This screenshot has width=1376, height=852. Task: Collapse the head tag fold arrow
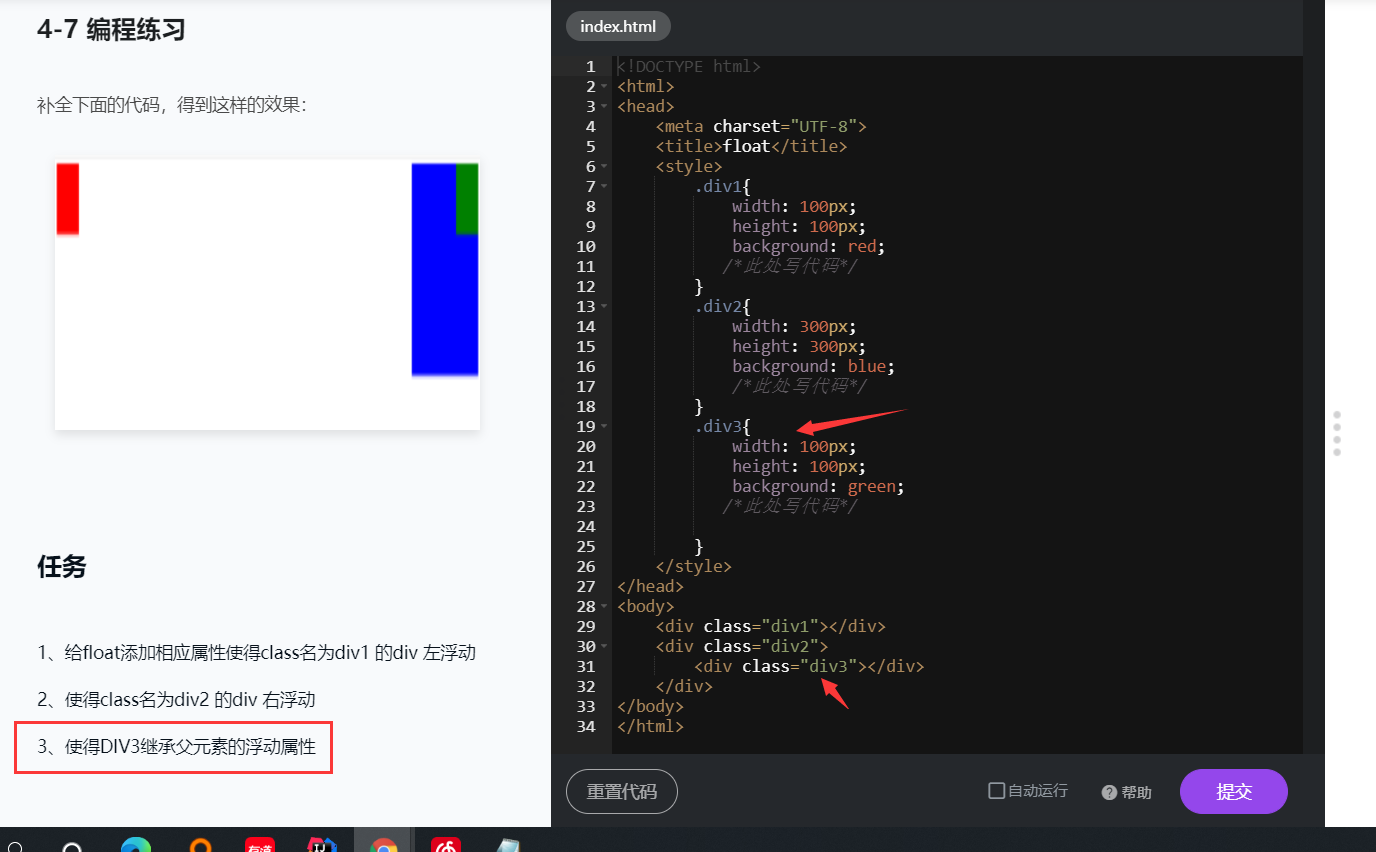coord(604,106)
